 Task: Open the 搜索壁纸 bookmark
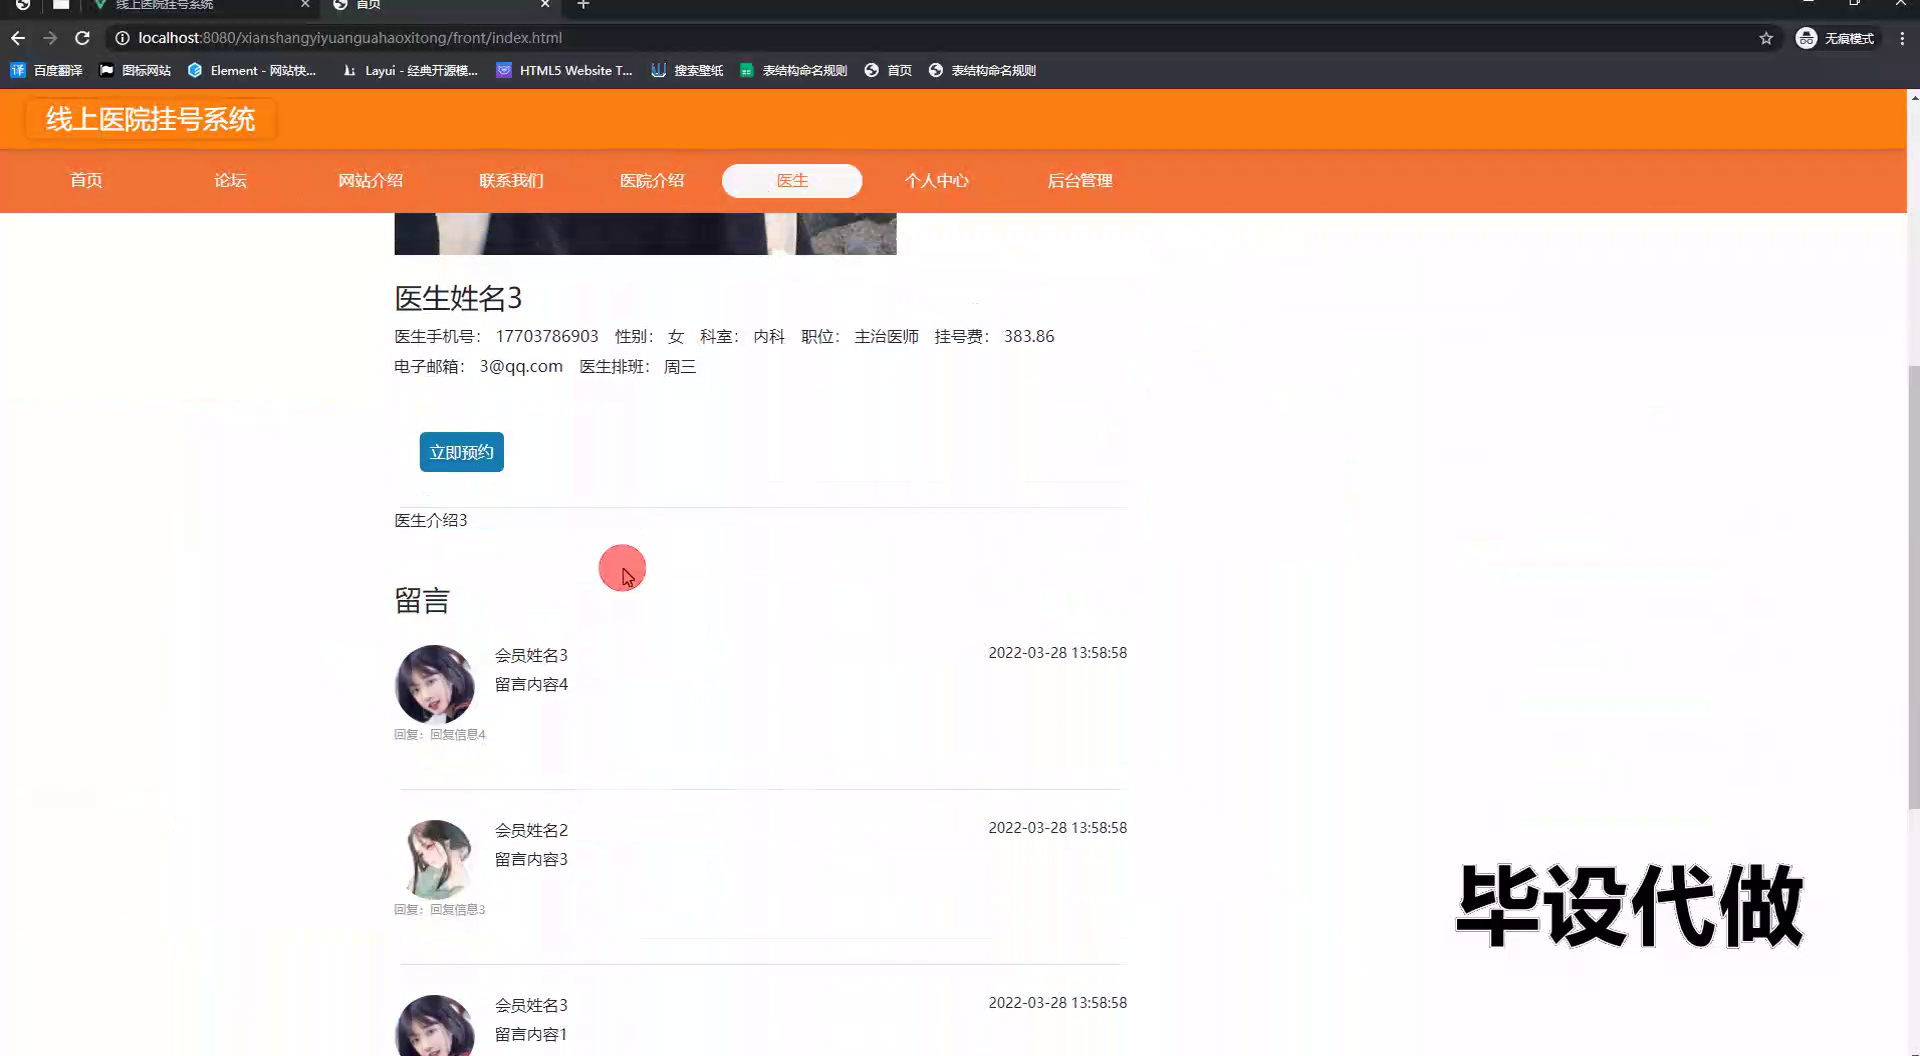(687, 70)
